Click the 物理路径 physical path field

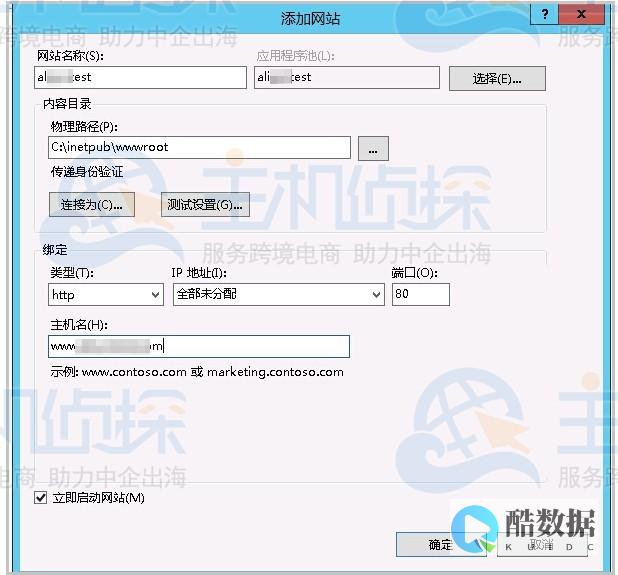[x=199, y=147]
